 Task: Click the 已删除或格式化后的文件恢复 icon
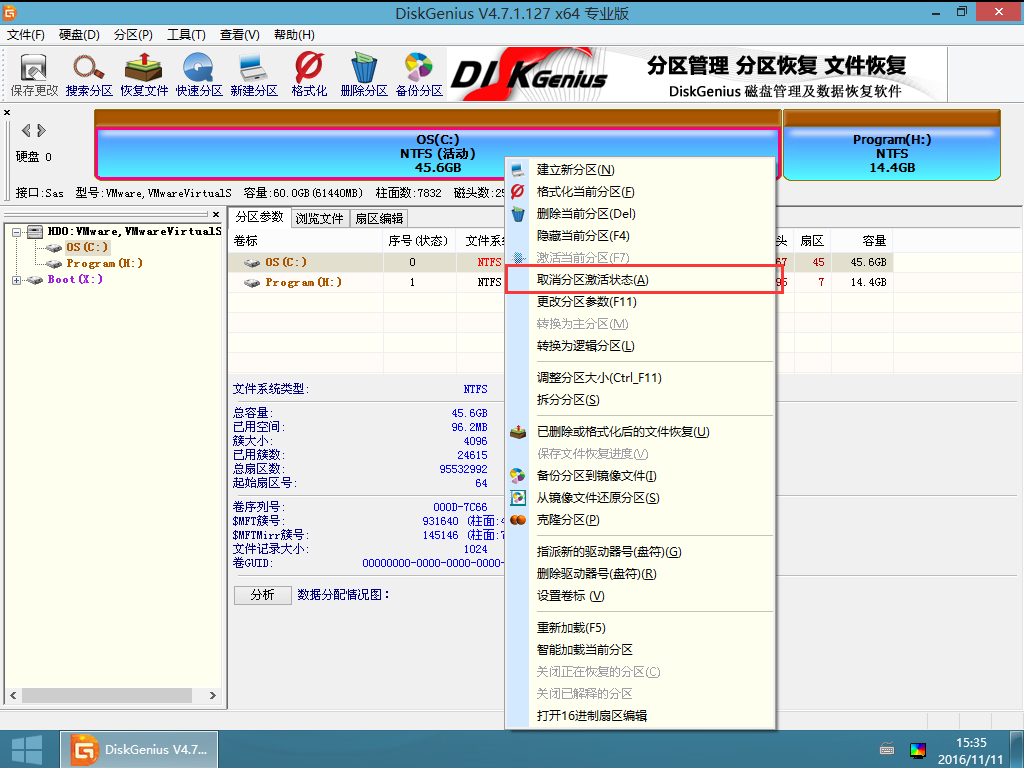point(518,432)
